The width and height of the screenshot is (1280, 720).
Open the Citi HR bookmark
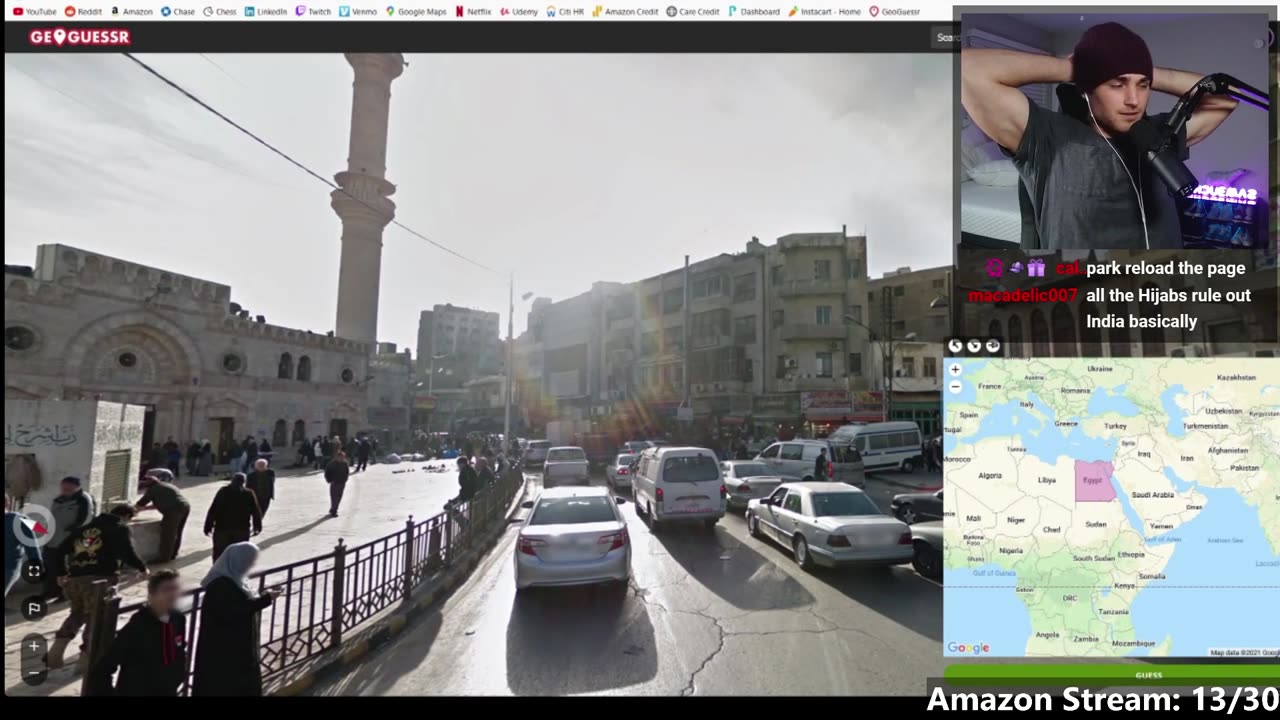coord(565,11)
